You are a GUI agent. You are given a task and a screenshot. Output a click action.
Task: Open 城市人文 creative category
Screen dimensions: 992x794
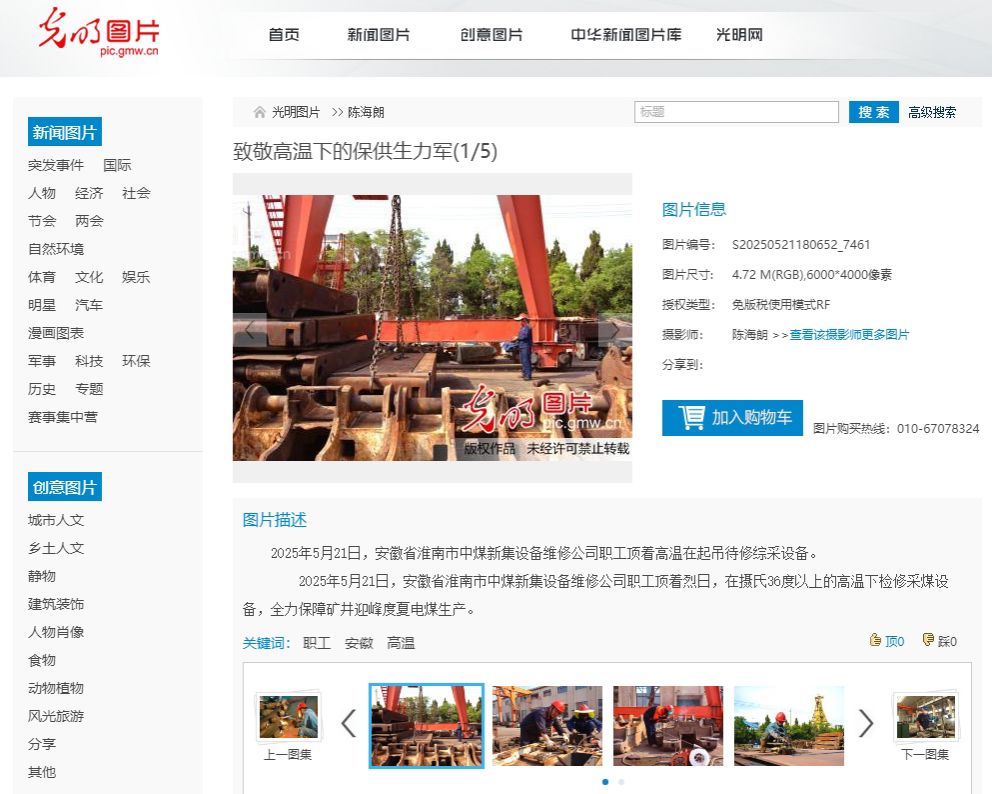[56, 520]
